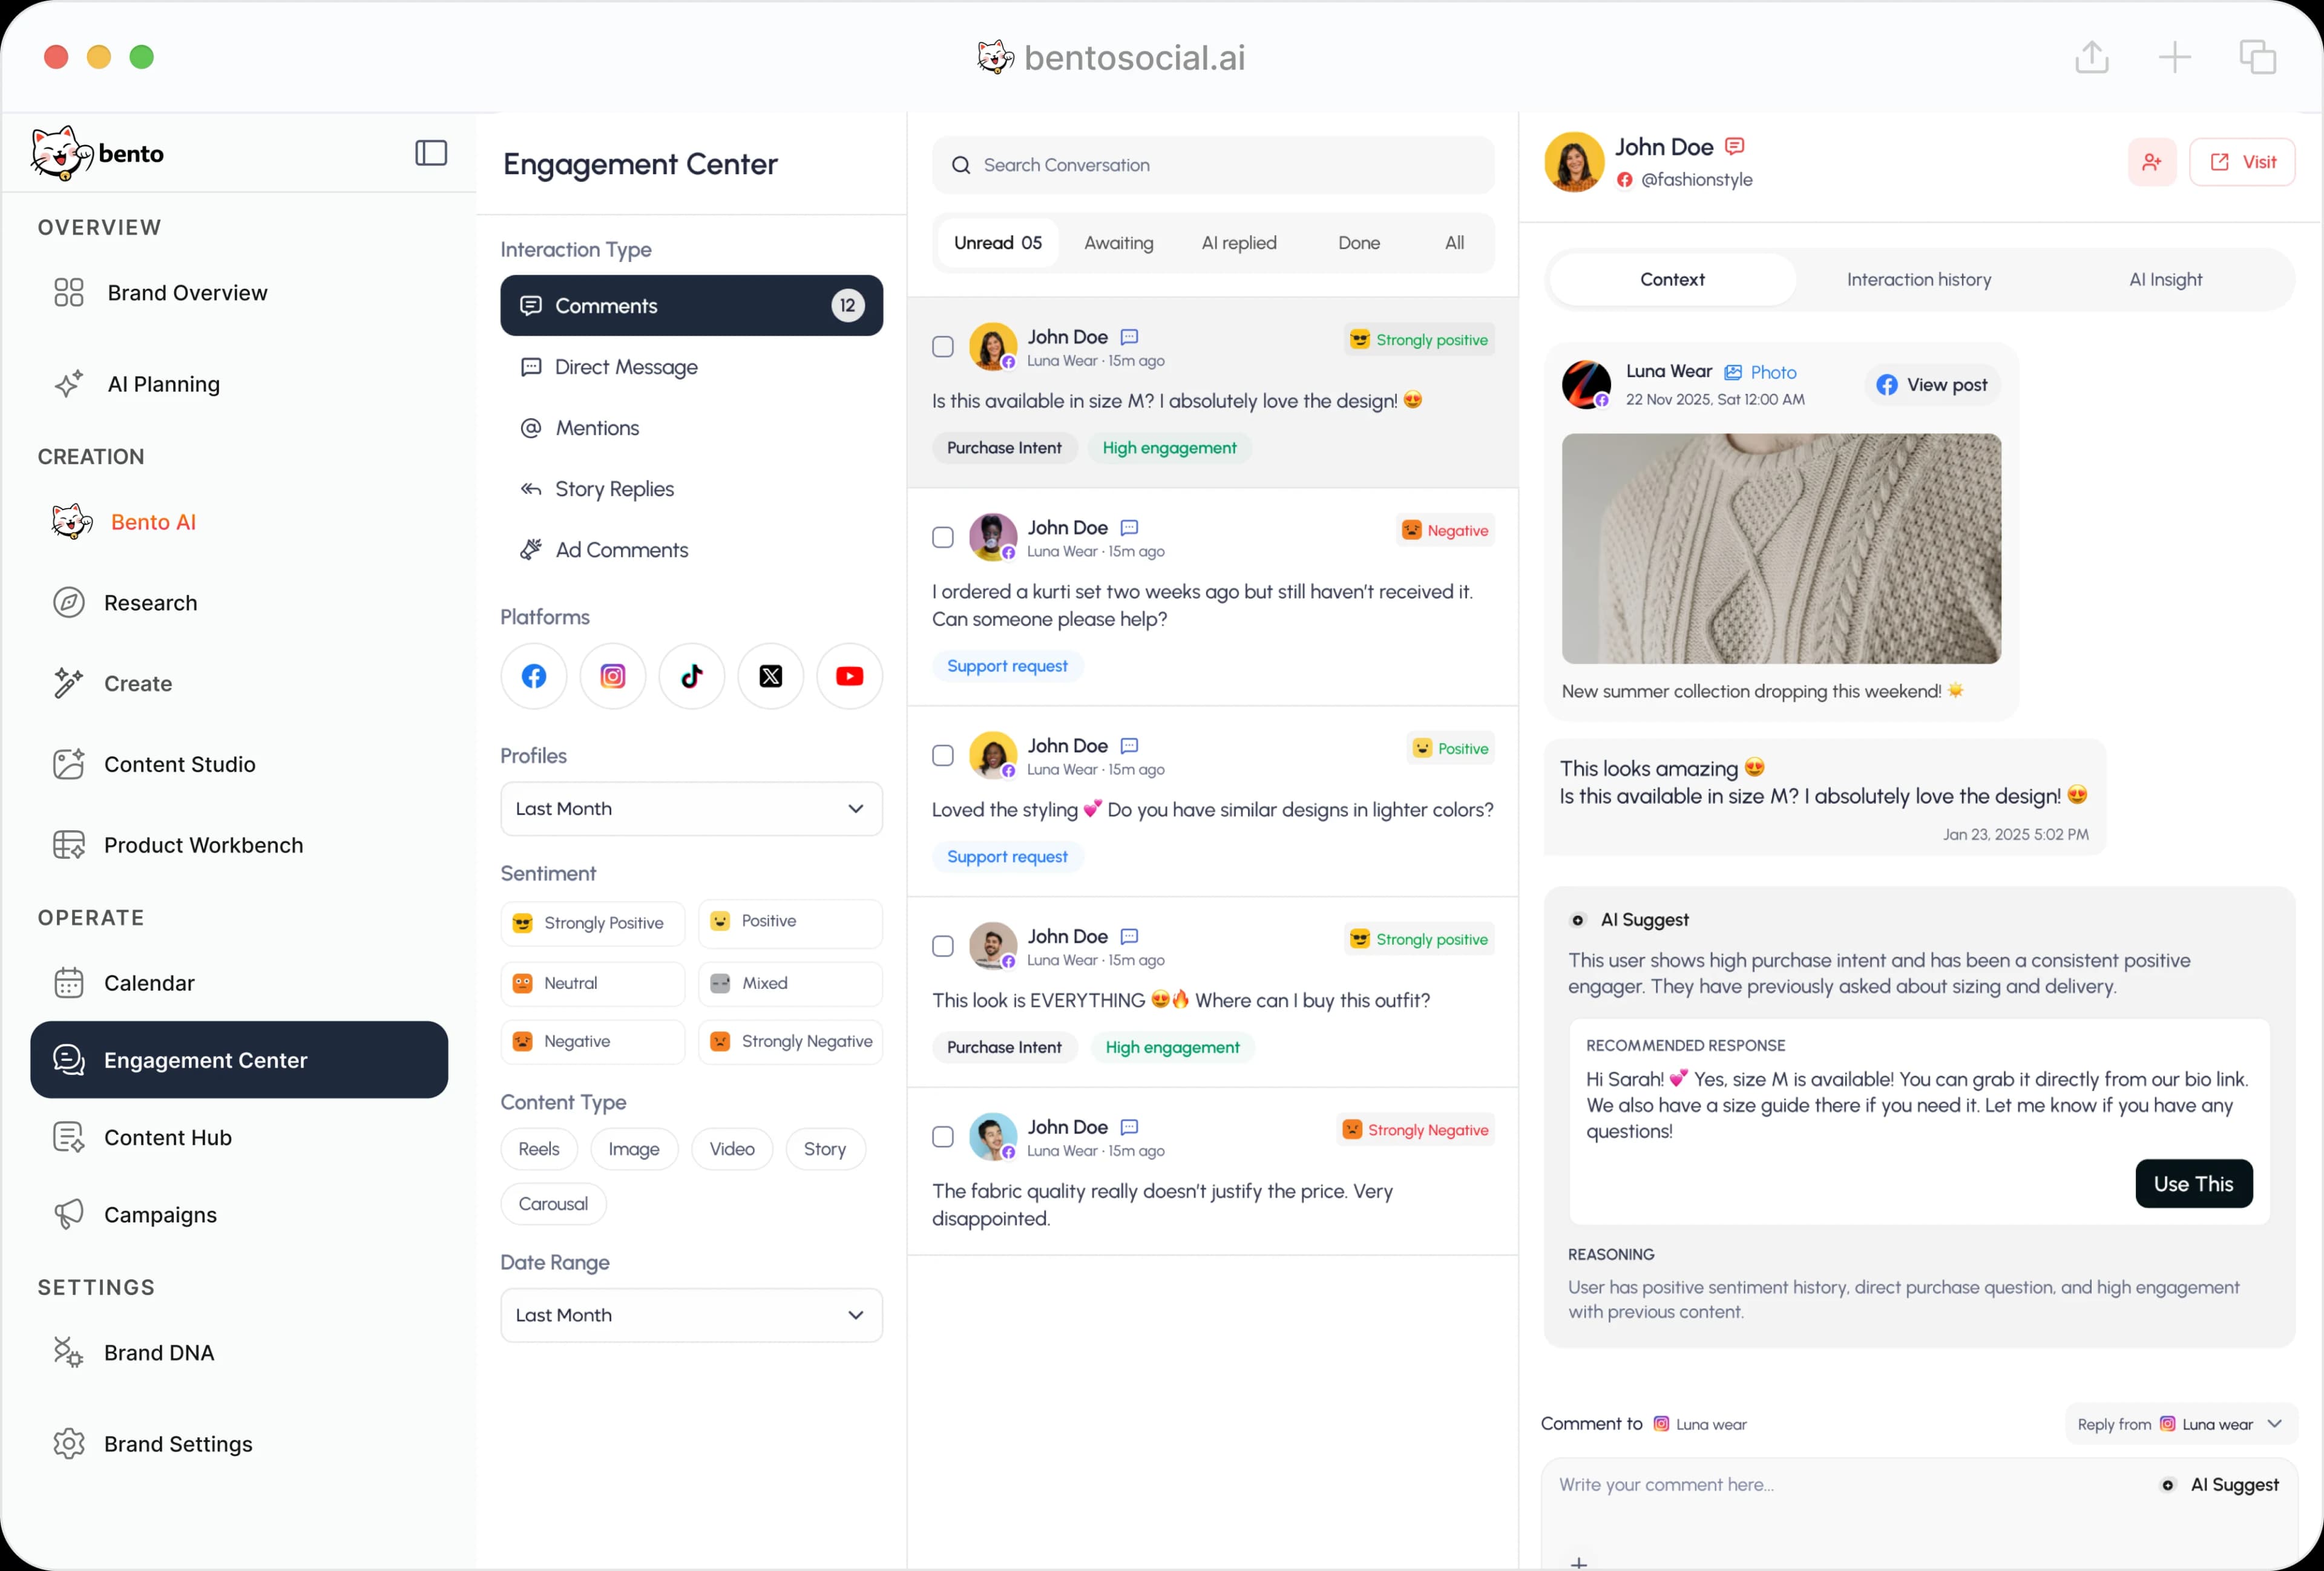The width and height of the screenshot is (2324, 1571).
Task: Select the Context tab
Action: click(1673, 280)
